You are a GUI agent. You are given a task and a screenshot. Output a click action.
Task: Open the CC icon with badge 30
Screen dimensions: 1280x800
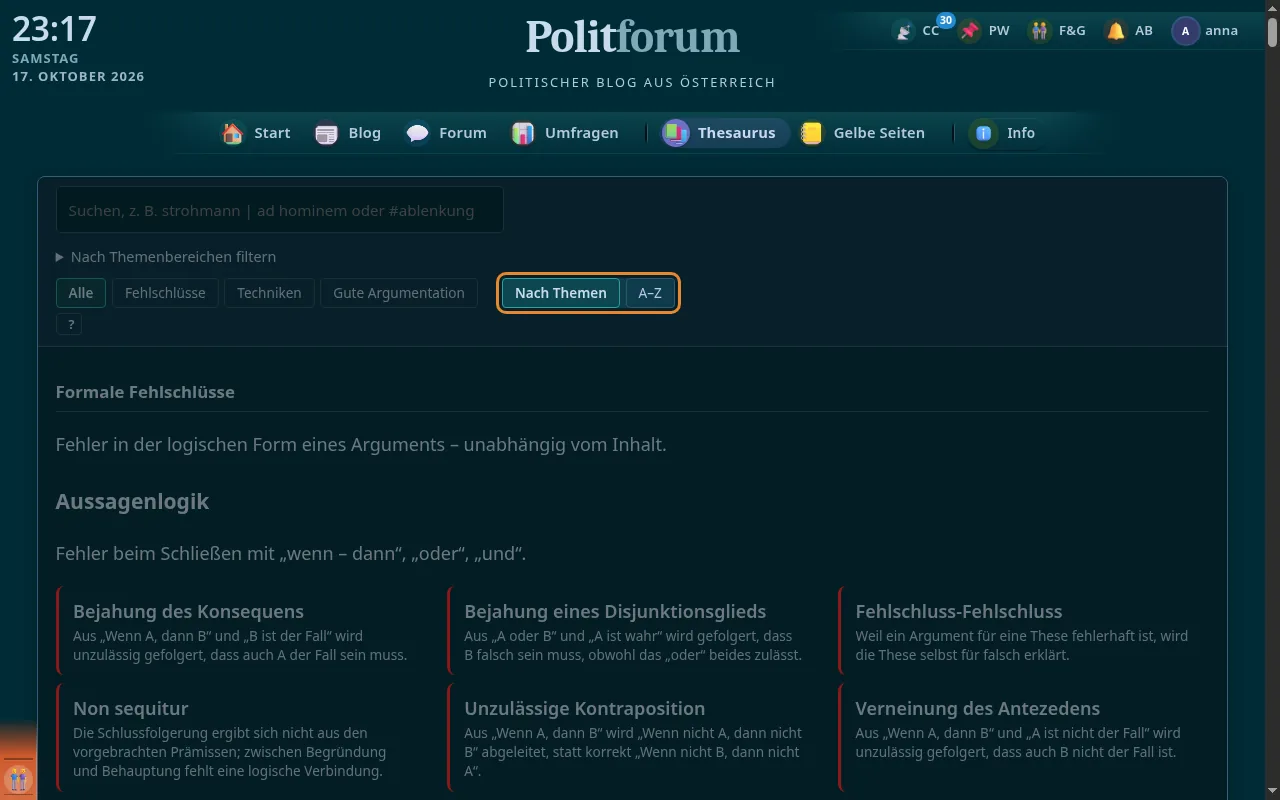coord(904,31)
